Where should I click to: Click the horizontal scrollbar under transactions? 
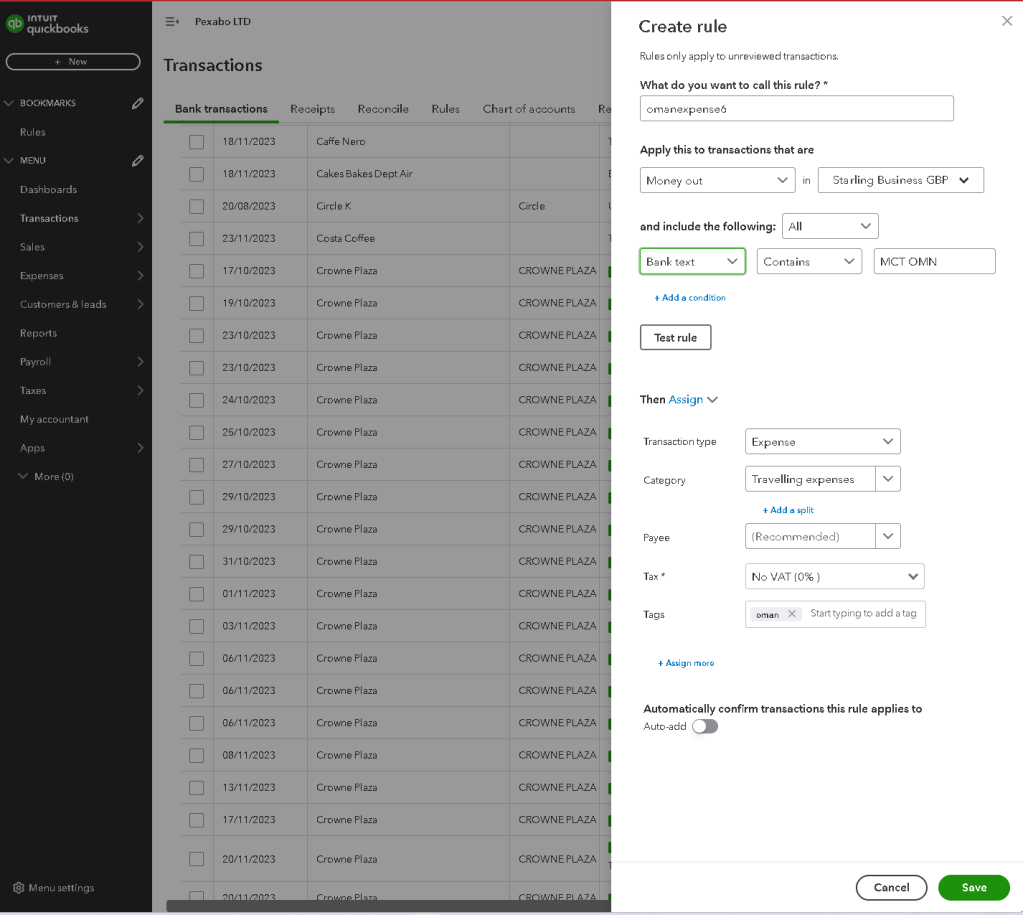click(388, 906)
